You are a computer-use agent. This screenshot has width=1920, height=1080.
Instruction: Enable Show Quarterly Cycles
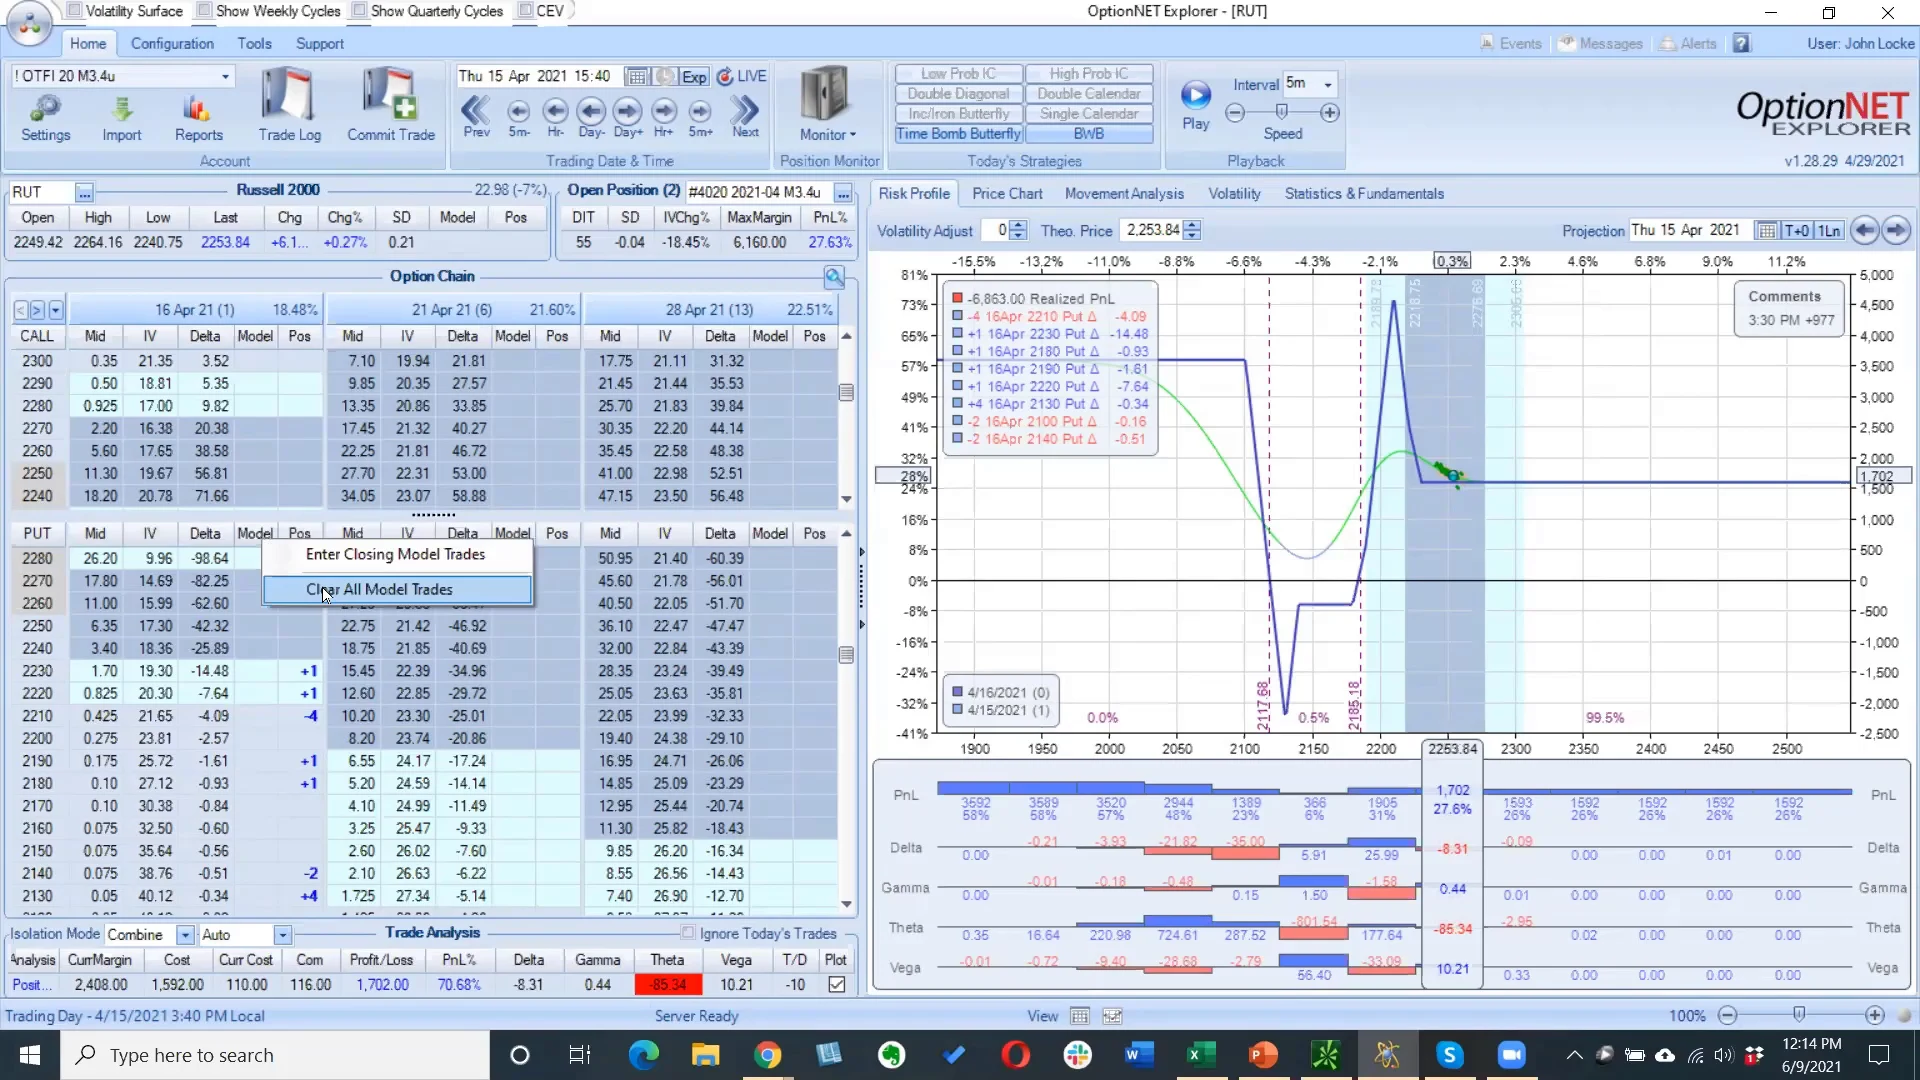359,10
